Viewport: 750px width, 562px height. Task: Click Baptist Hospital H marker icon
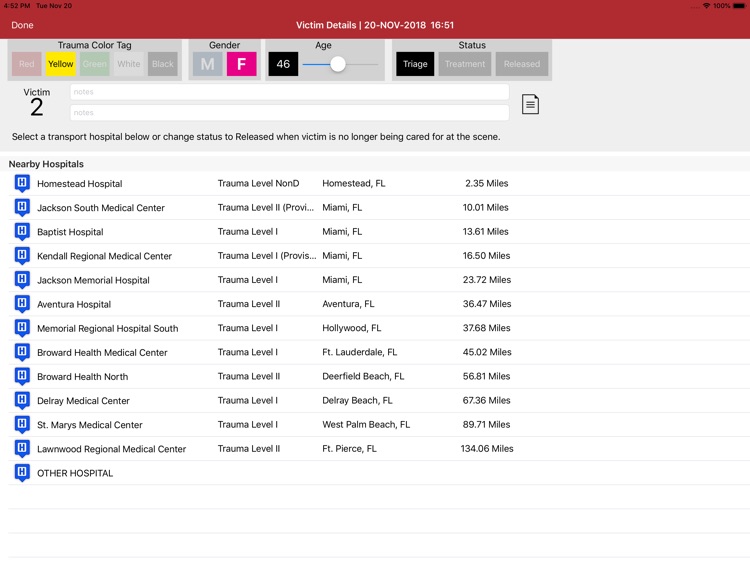pos(22,231)
